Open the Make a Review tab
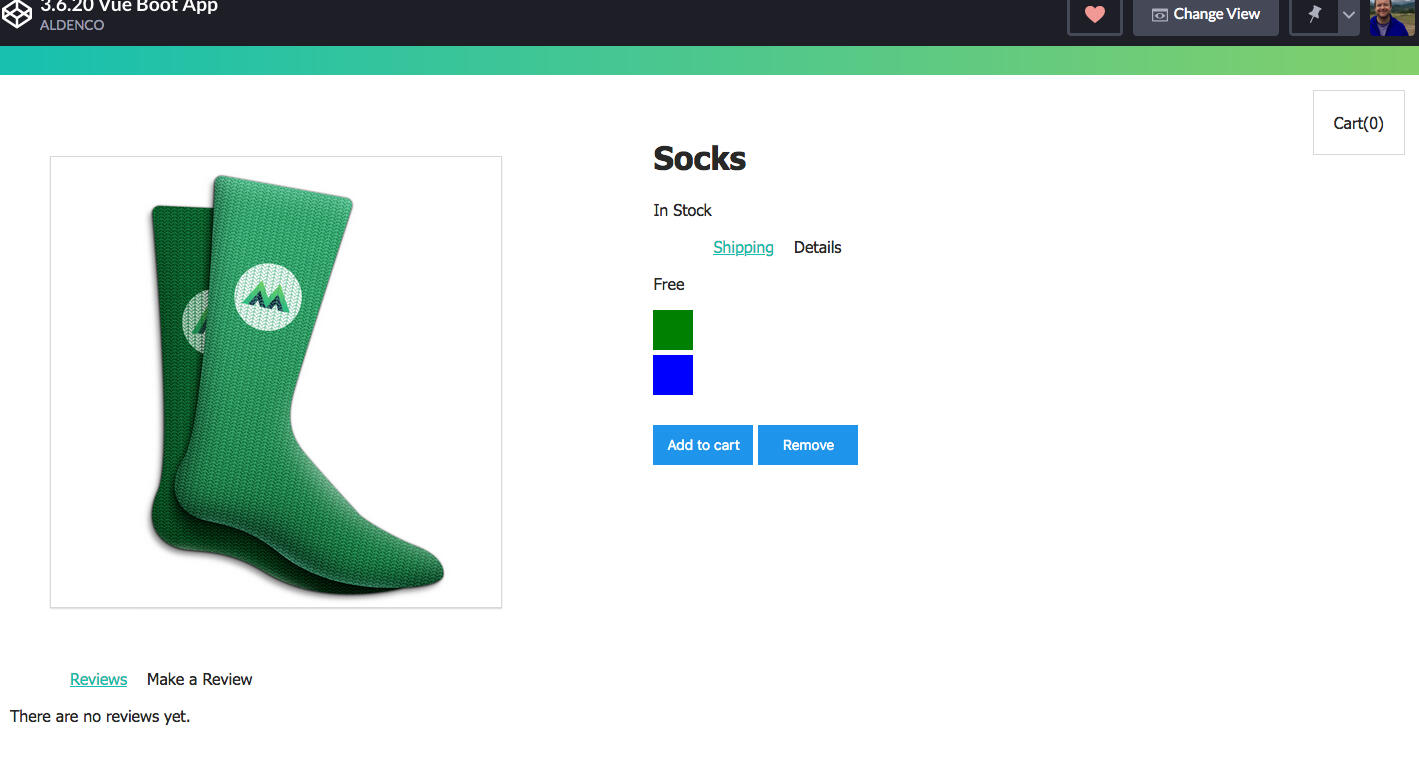Screen dimensions: 1419x757 click(199, 679)
